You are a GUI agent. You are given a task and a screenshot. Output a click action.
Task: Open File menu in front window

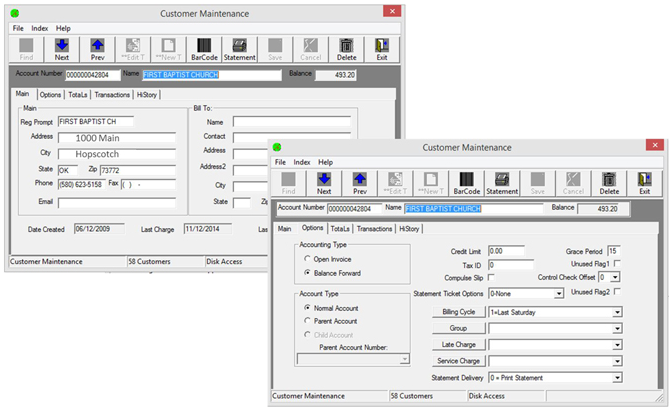click(x=280, y=162)
